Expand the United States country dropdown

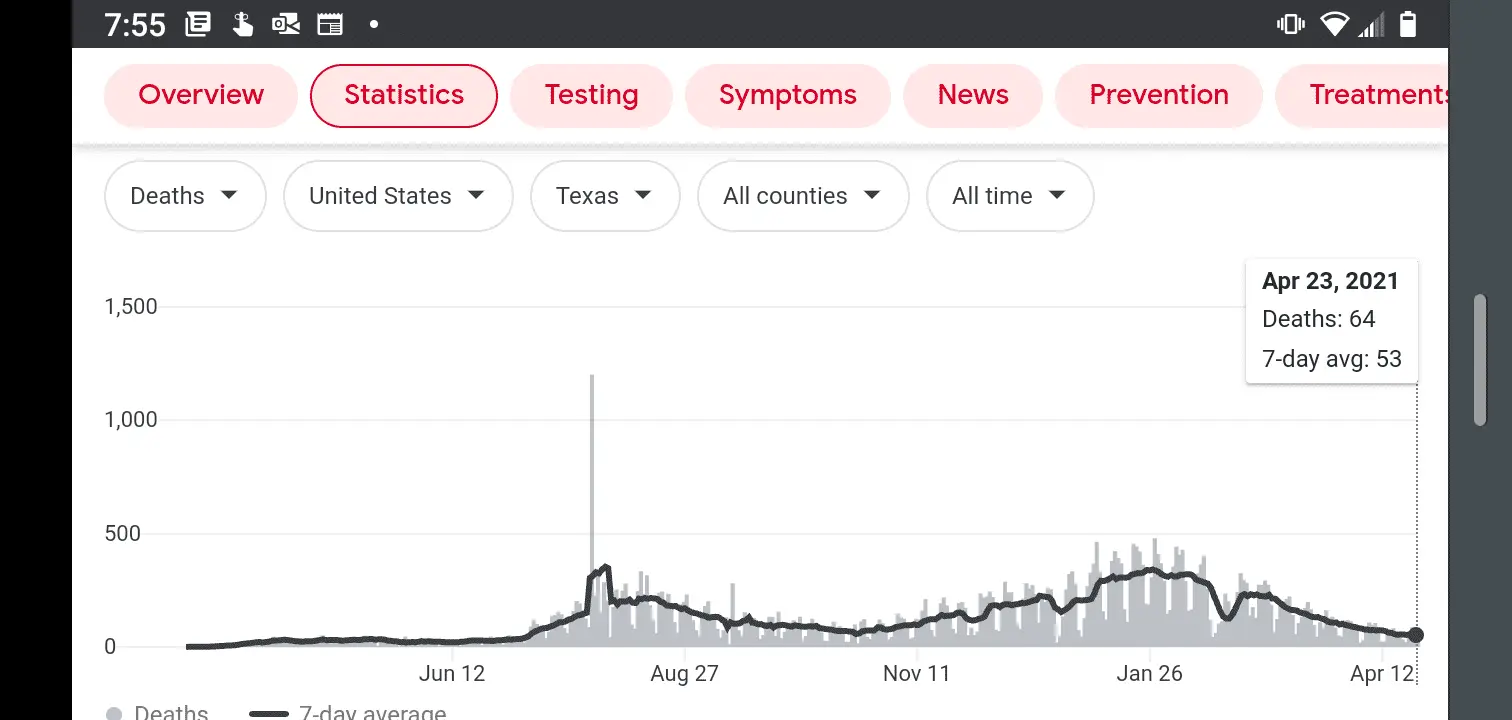(x=398, y=196)
